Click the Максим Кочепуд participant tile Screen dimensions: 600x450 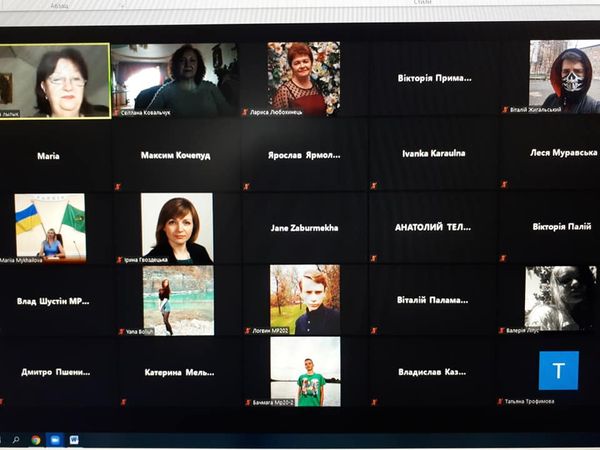point(175,155)
